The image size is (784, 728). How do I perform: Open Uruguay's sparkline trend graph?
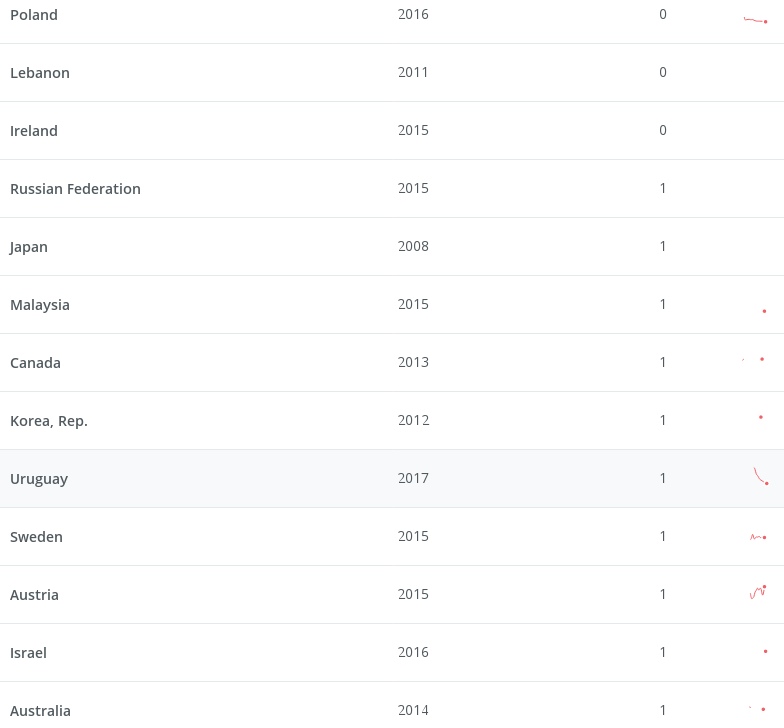(760, 477)
